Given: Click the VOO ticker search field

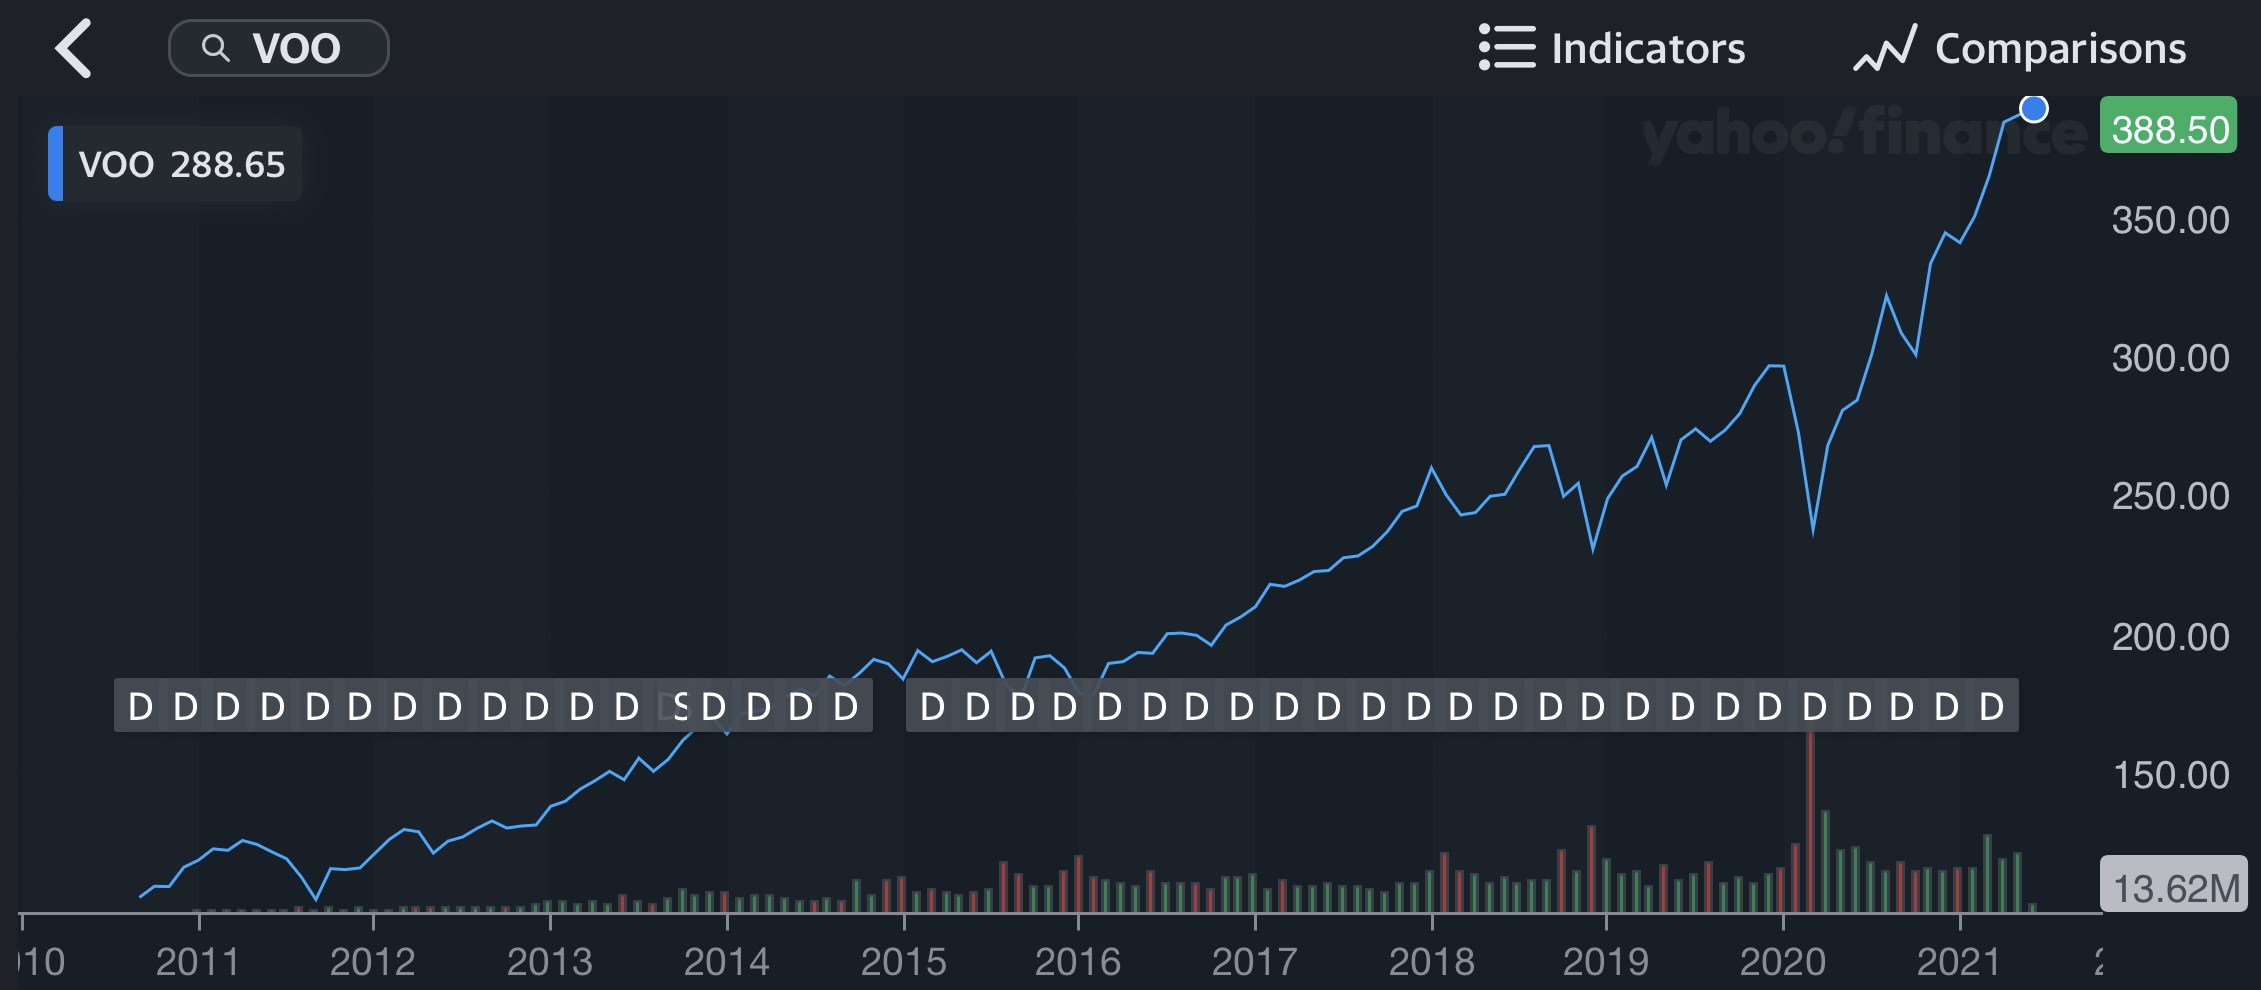Looking at the screenshot, I should click(279, 48).
